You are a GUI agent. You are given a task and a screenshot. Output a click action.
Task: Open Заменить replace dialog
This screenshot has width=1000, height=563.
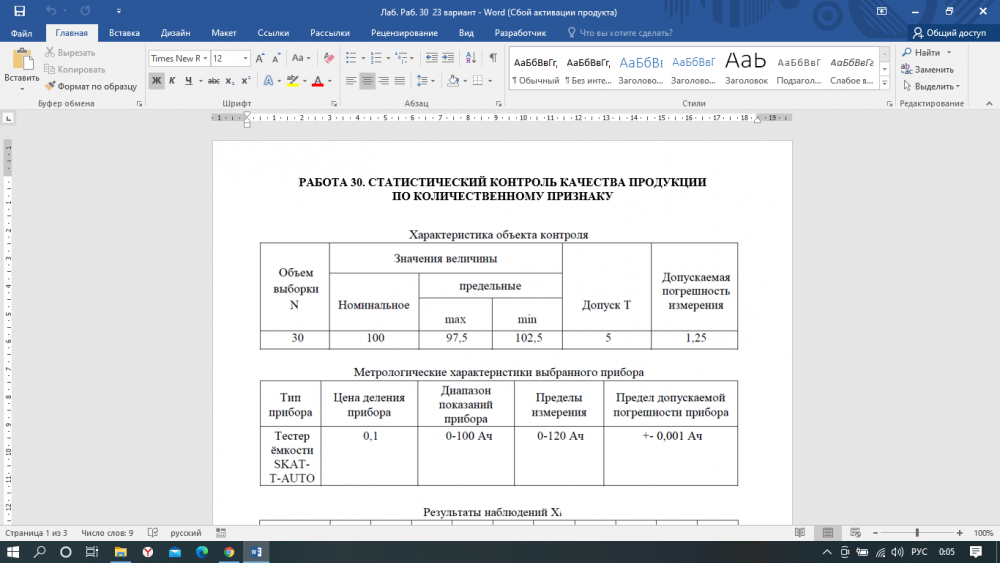point(928,69)
